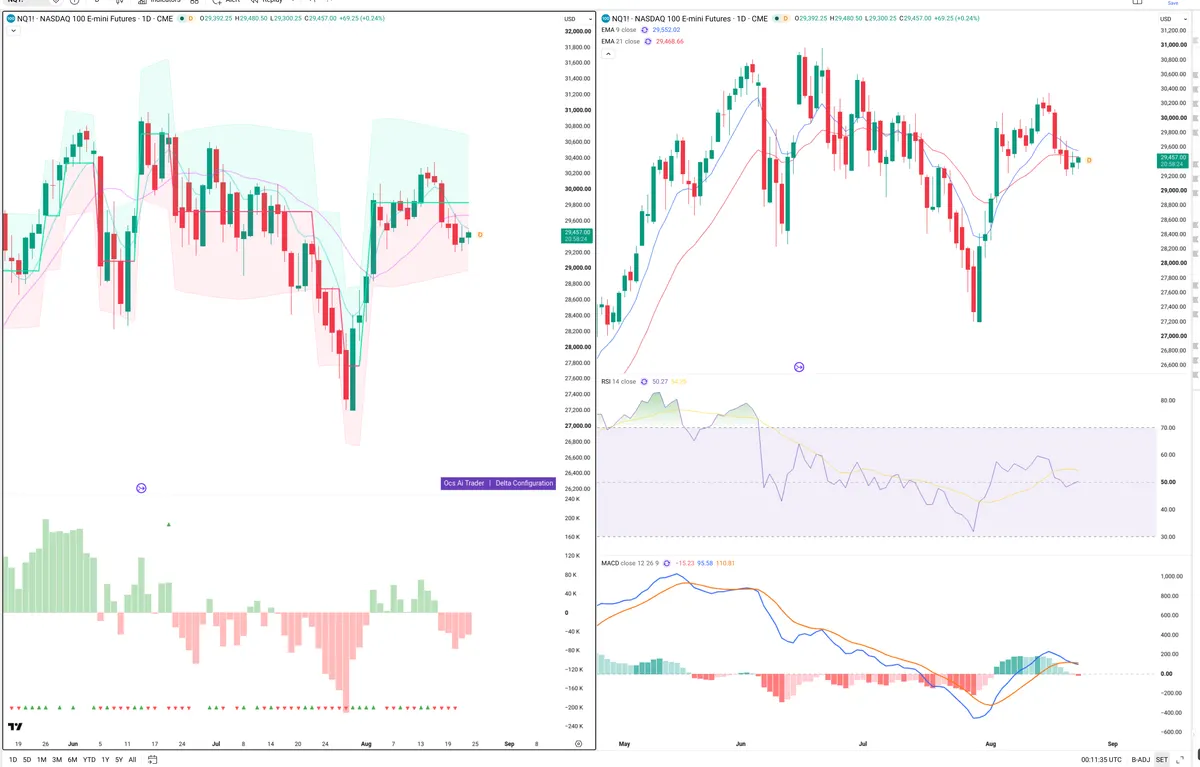Click the right chart's scroll-to-latest-bar icon
The image size is (1200, 767).
799,367
